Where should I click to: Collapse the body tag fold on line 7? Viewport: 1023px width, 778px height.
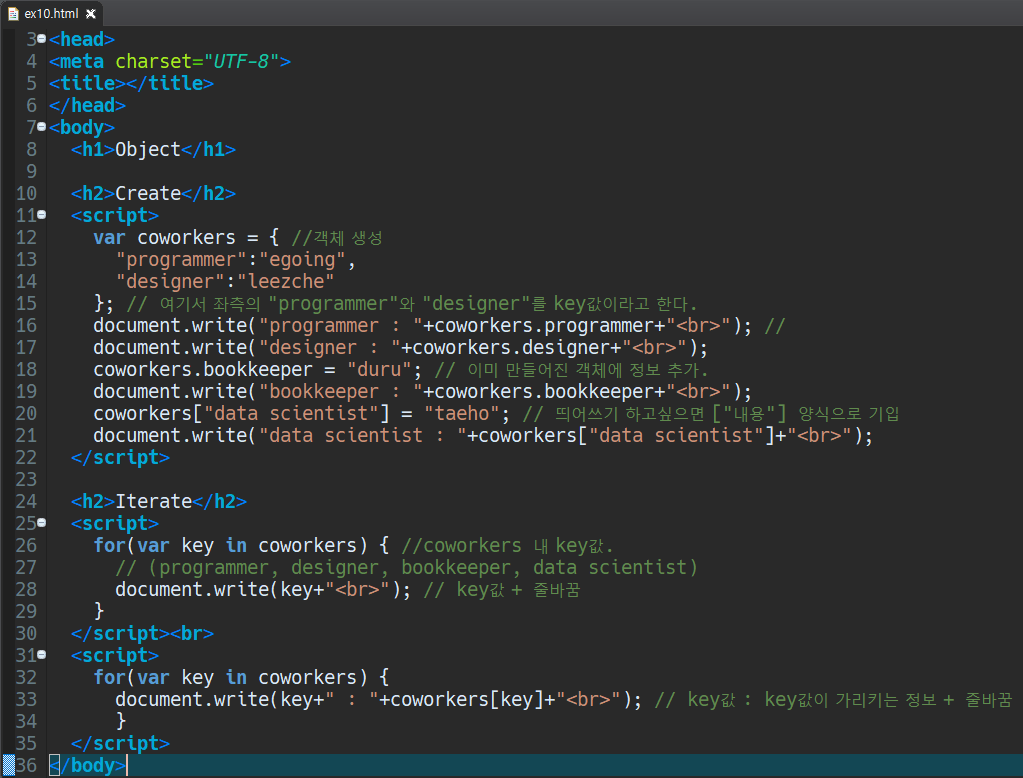pos(42,127)
